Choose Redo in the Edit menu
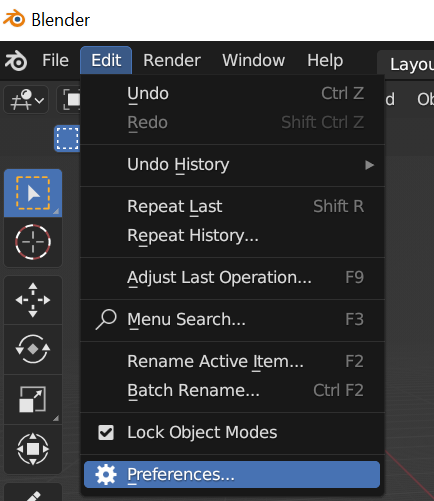Screen dimensions: 434x501 pos(232,122)
